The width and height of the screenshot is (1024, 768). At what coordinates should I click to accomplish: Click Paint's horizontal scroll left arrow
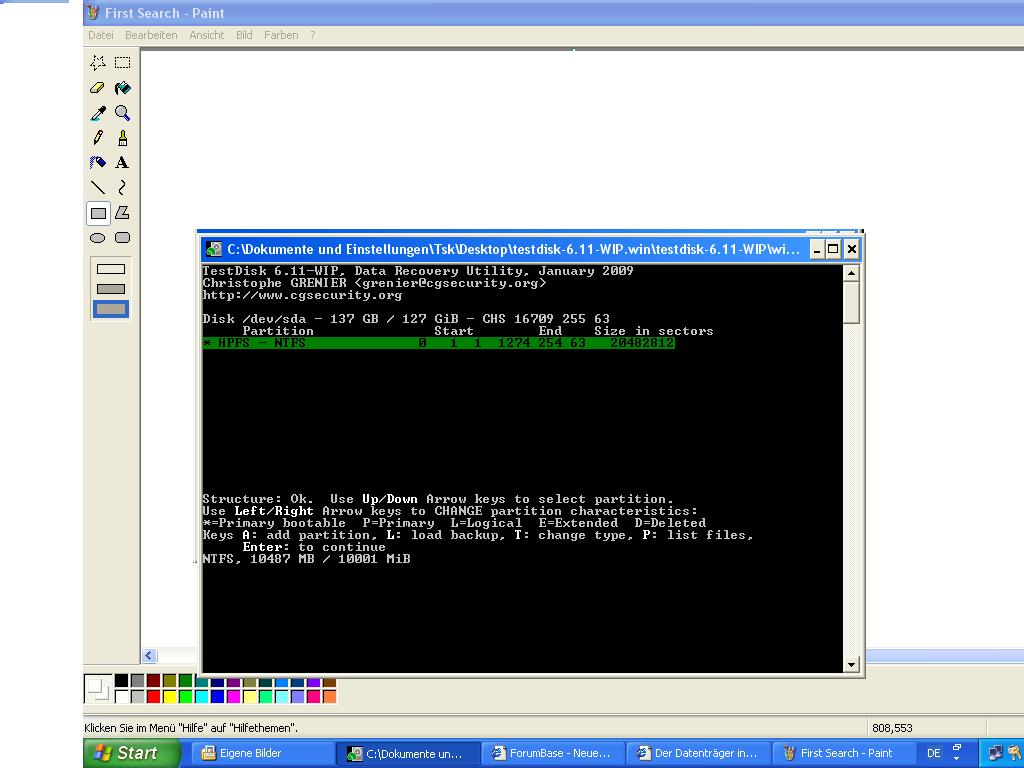[149, 656]
